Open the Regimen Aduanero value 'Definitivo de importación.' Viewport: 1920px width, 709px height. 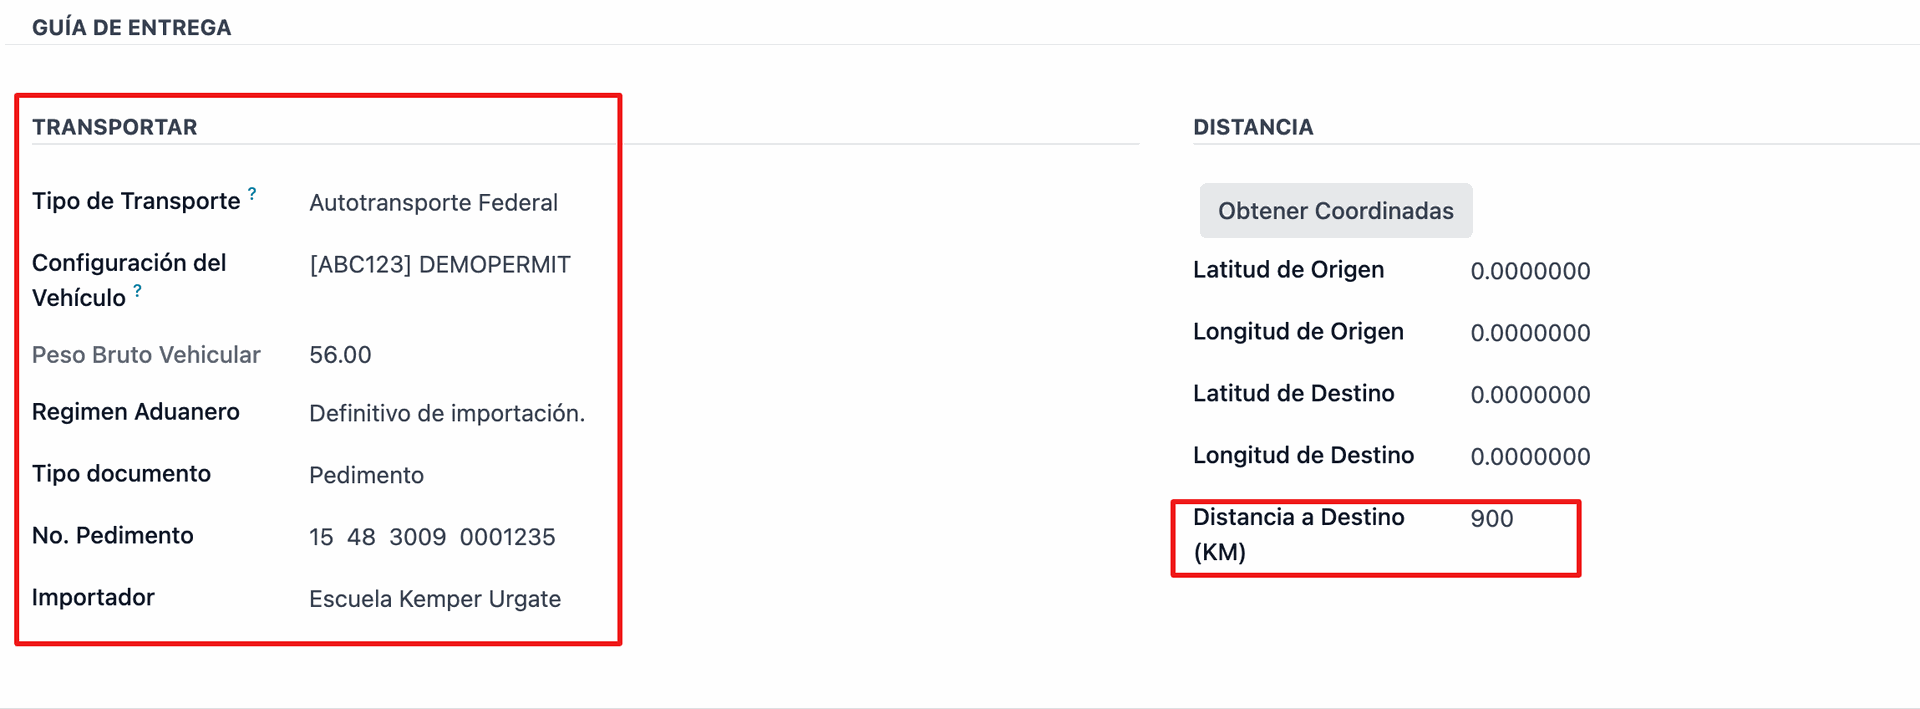(446, 414)
